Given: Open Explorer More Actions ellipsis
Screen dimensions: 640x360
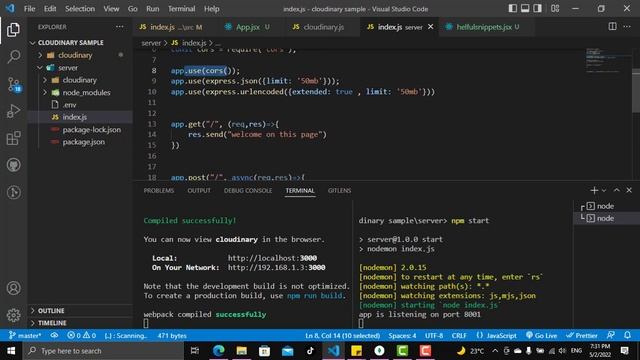Looking at the screenshot, I should tap(119, 27).
